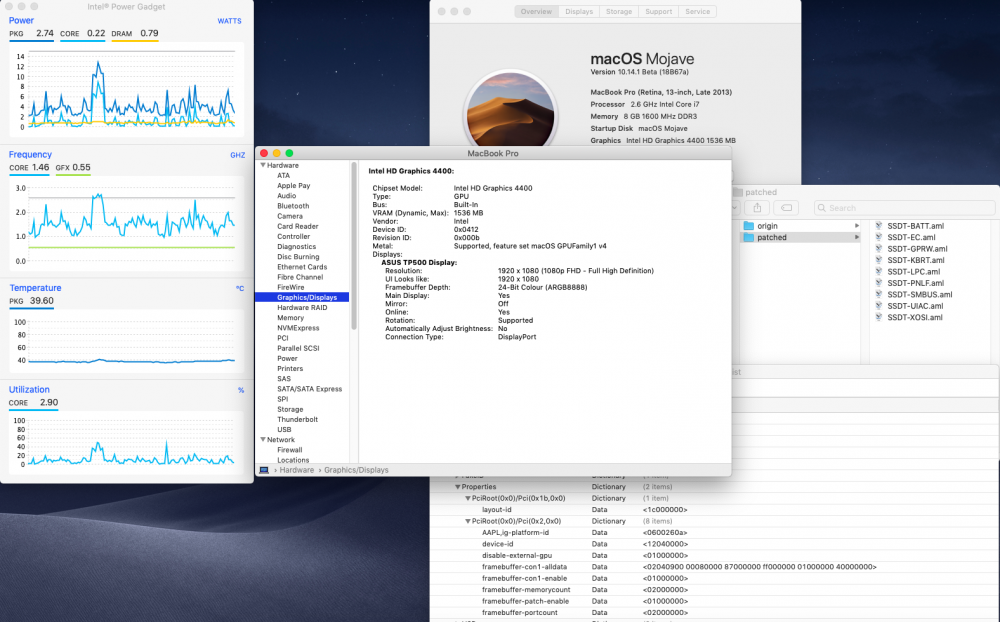Select SSDT-GPRW.aml file icon

tap(878, 249)
